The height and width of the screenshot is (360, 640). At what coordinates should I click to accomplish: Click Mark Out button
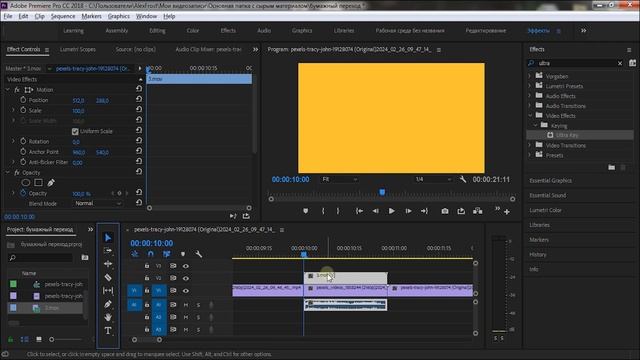click(x=338, y=211)
